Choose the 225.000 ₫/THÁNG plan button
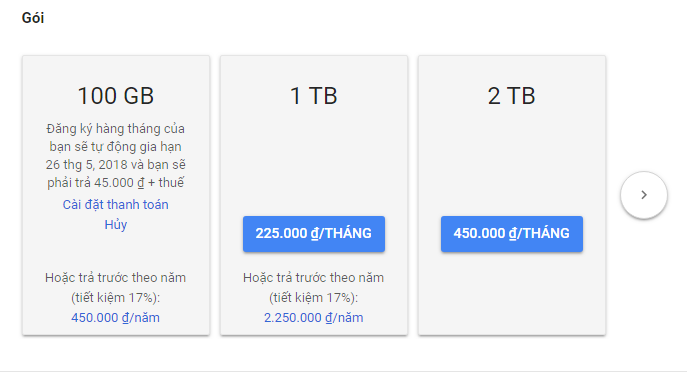Screen dimensions: 690x373 coord(314,234)
